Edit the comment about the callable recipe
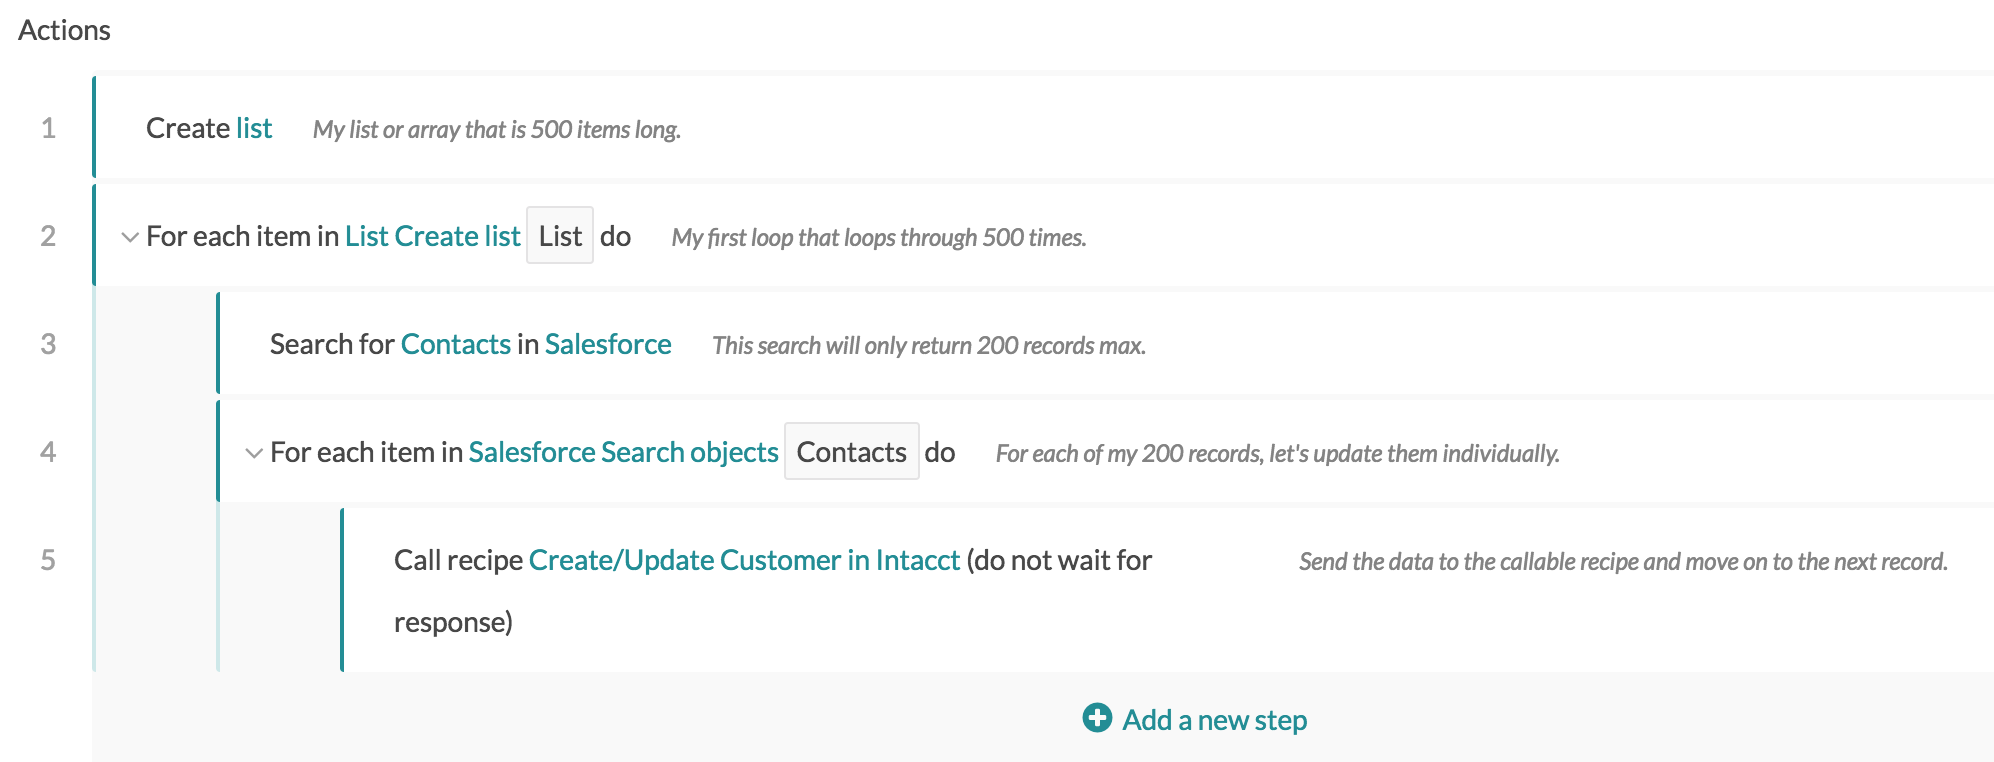This screenshot has height=762, width=1994. [x=1624, y=562]
